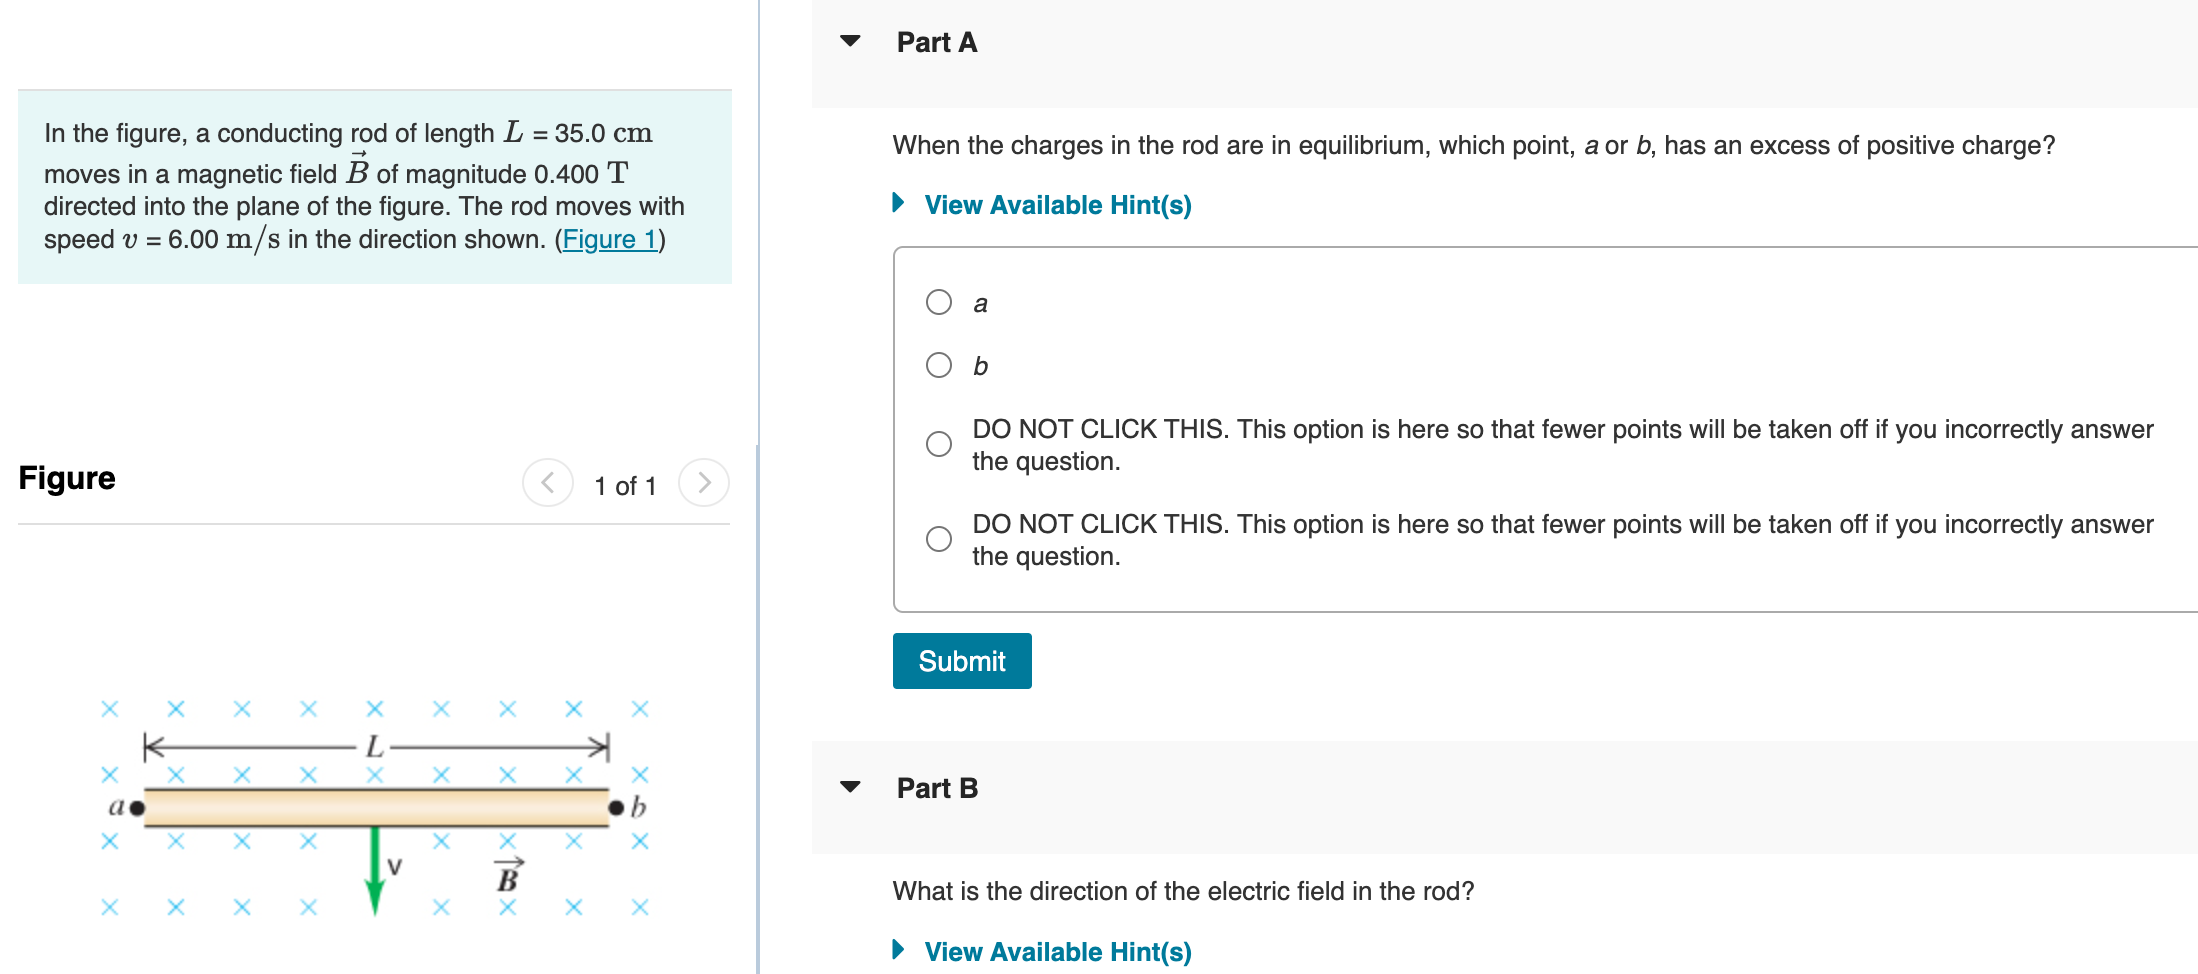
Task: Expand Part B View Available Hint(s)
Action: [1056, 951]
